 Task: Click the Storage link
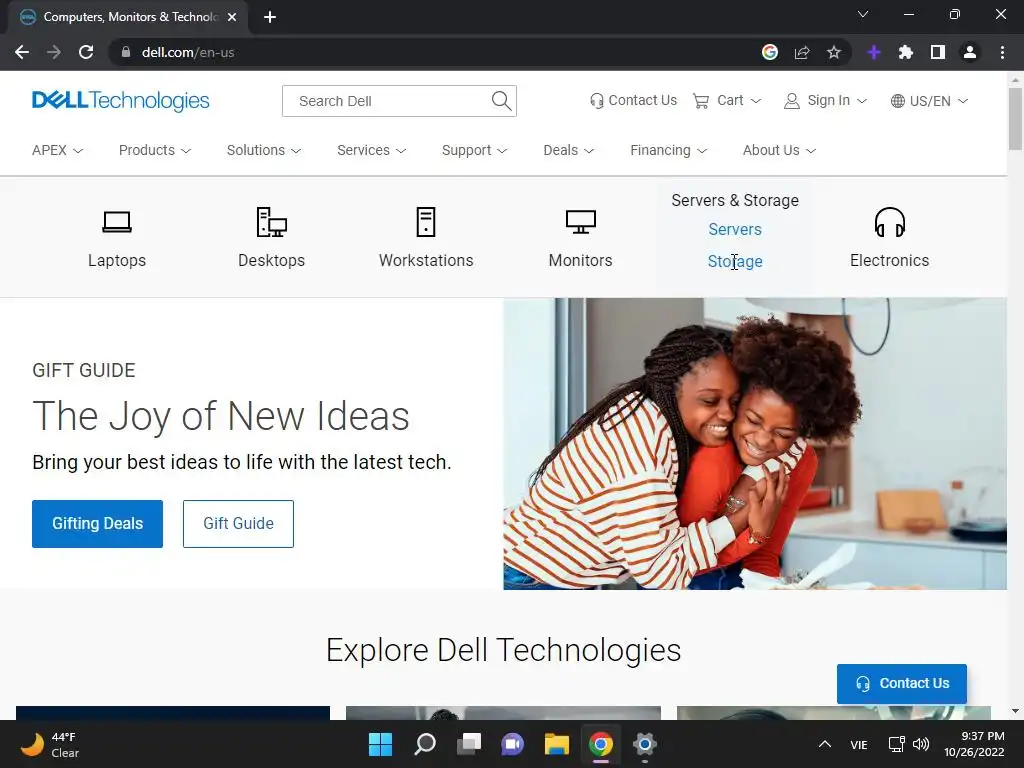click(735, 261)
